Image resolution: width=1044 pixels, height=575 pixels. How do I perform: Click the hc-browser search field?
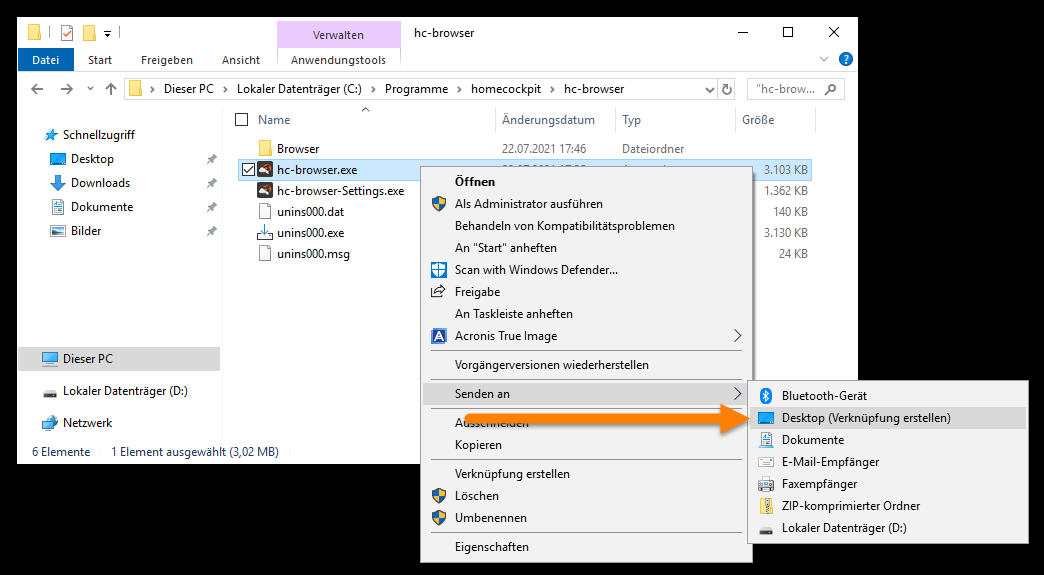pyautogui.click(x=788, y=89)
